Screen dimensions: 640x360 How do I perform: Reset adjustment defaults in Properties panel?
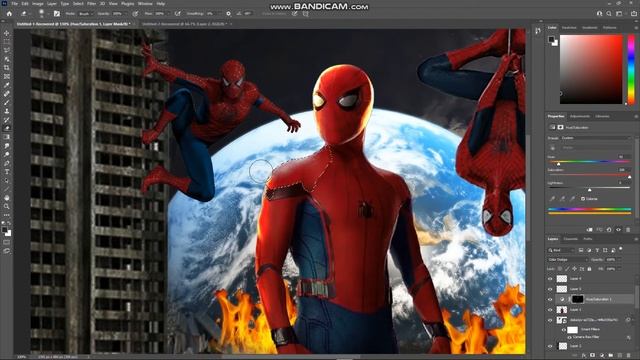(609, 230)
